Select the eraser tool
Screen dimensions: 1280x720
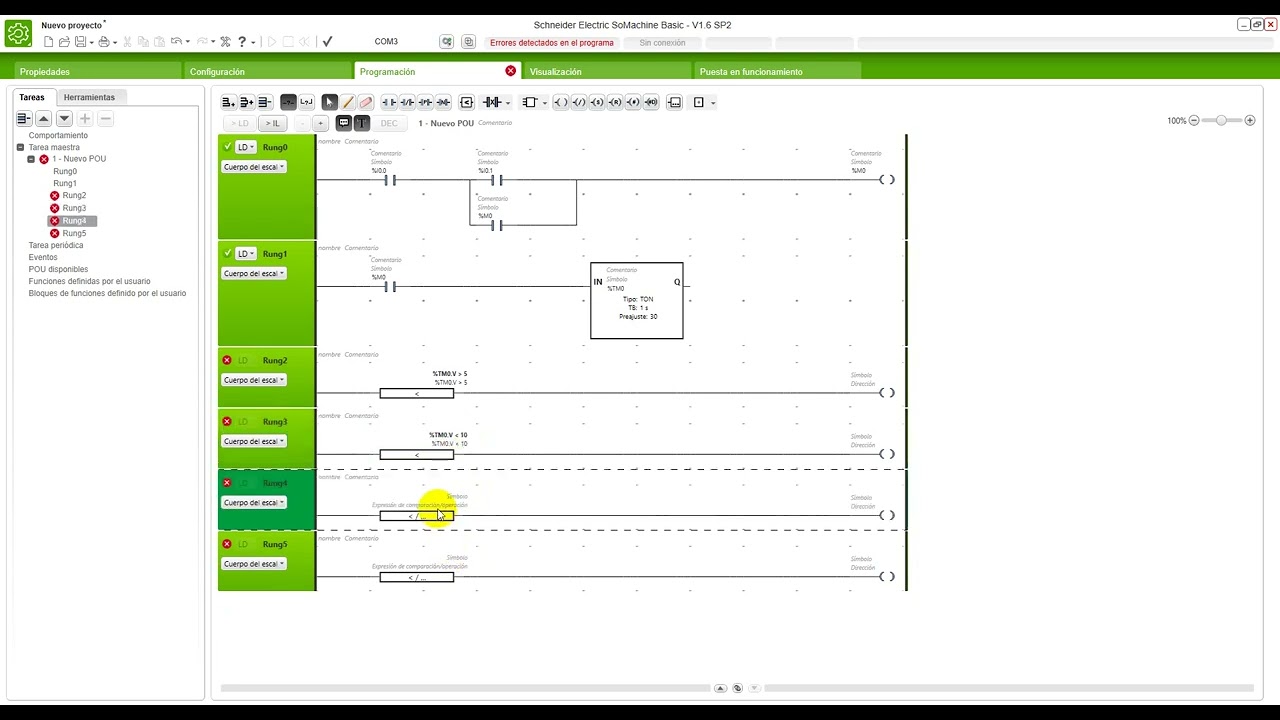[x=365, y=102]
